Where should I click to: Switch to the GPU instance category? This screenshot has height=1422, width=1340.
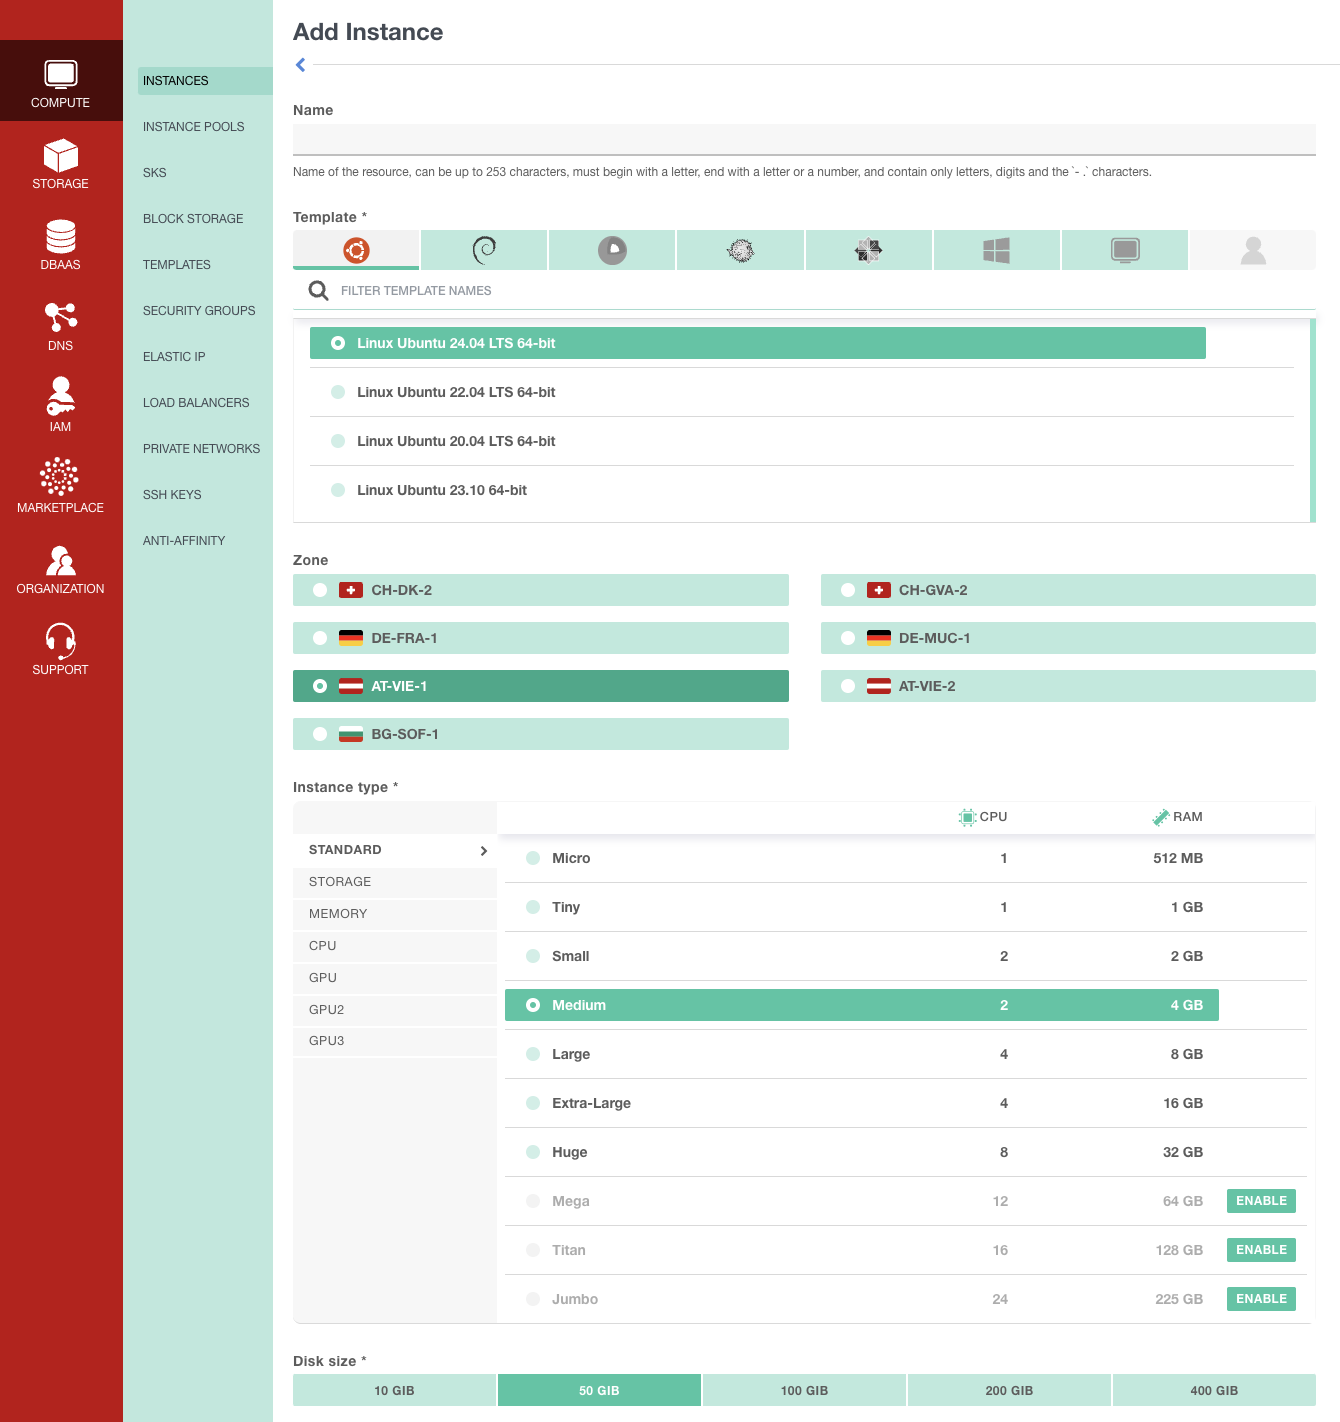[x=394, y=978]
